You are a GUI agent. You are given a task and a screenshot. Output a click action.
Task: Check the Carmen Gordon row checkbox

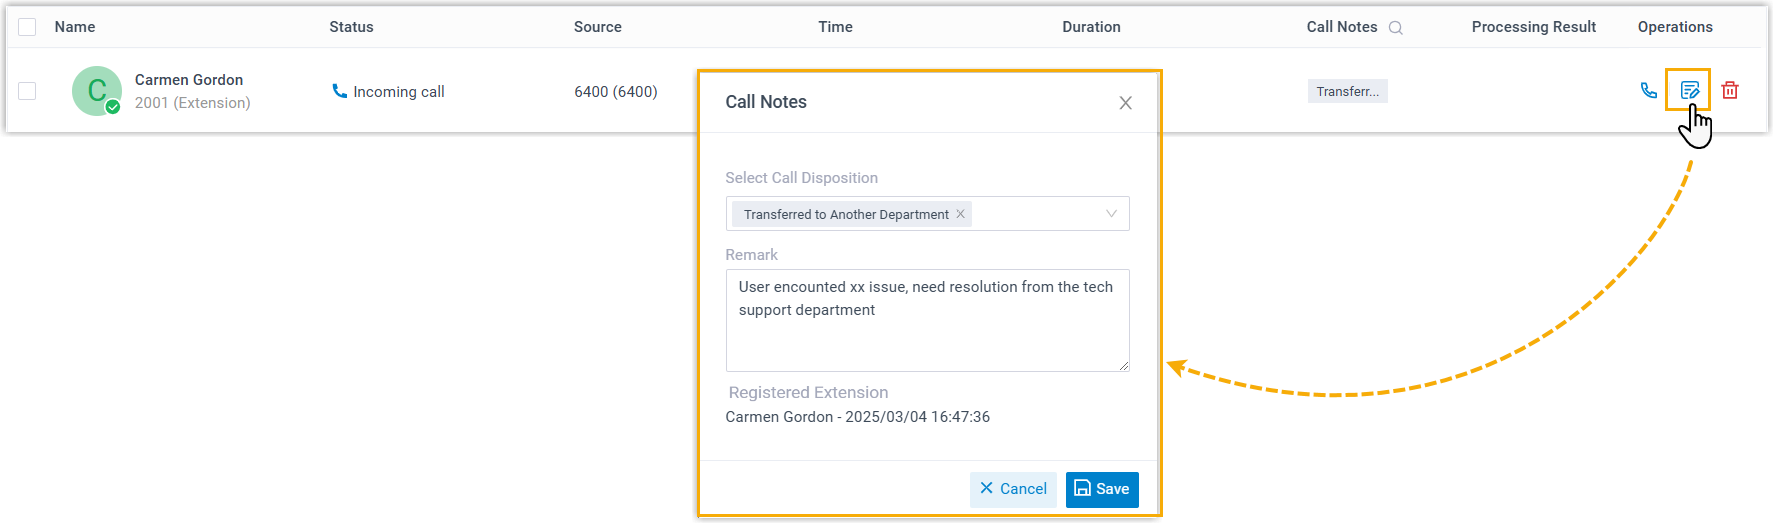pyautogui.click(x=27, y=91)
